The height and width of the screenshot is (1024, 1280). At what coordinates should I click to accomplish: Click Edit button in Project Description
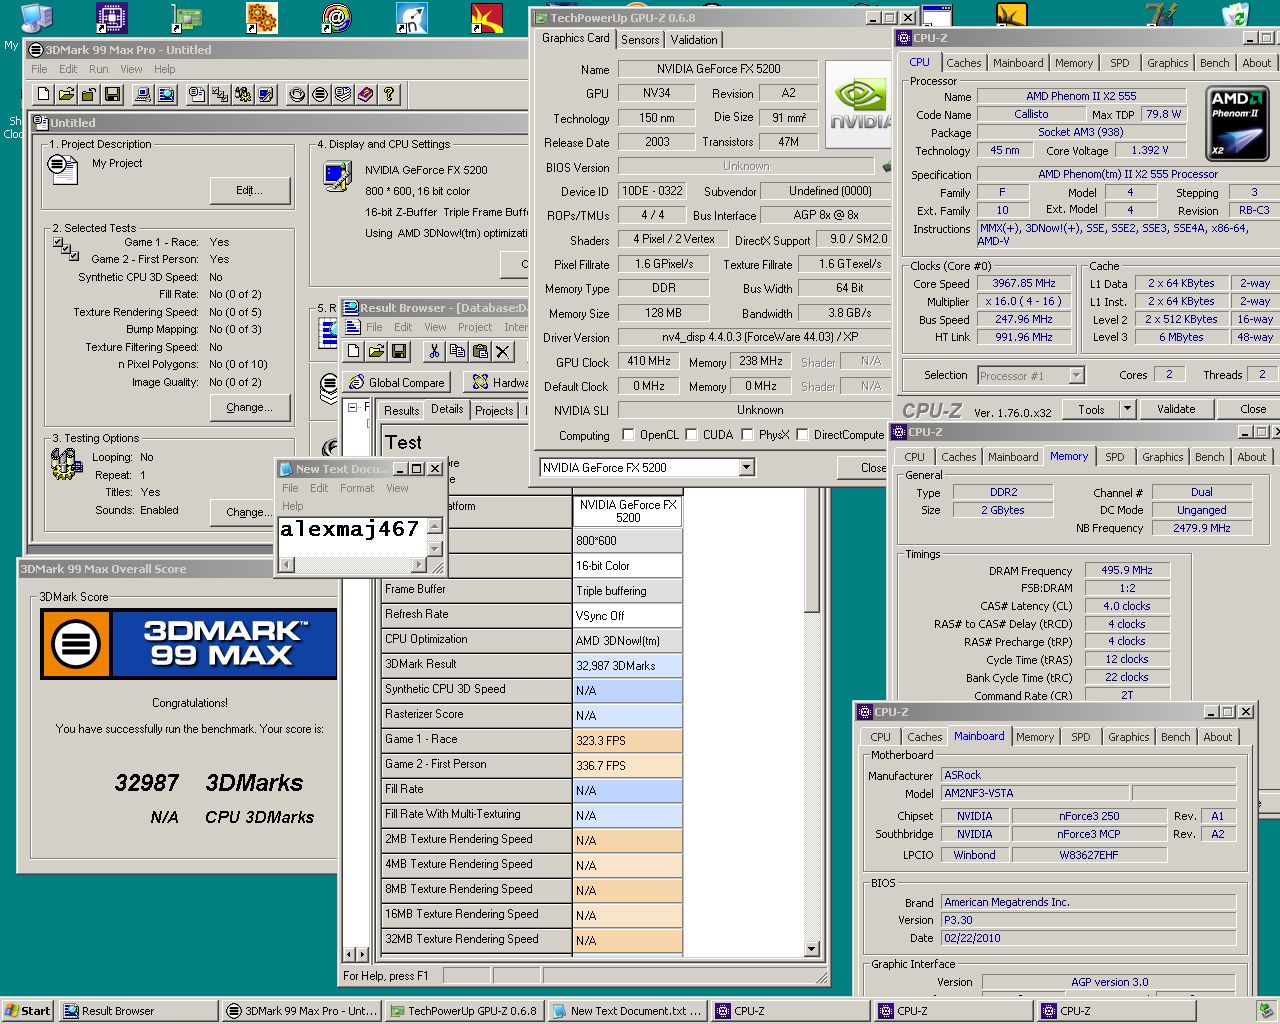pyautogui.click(x=250, y=190)
